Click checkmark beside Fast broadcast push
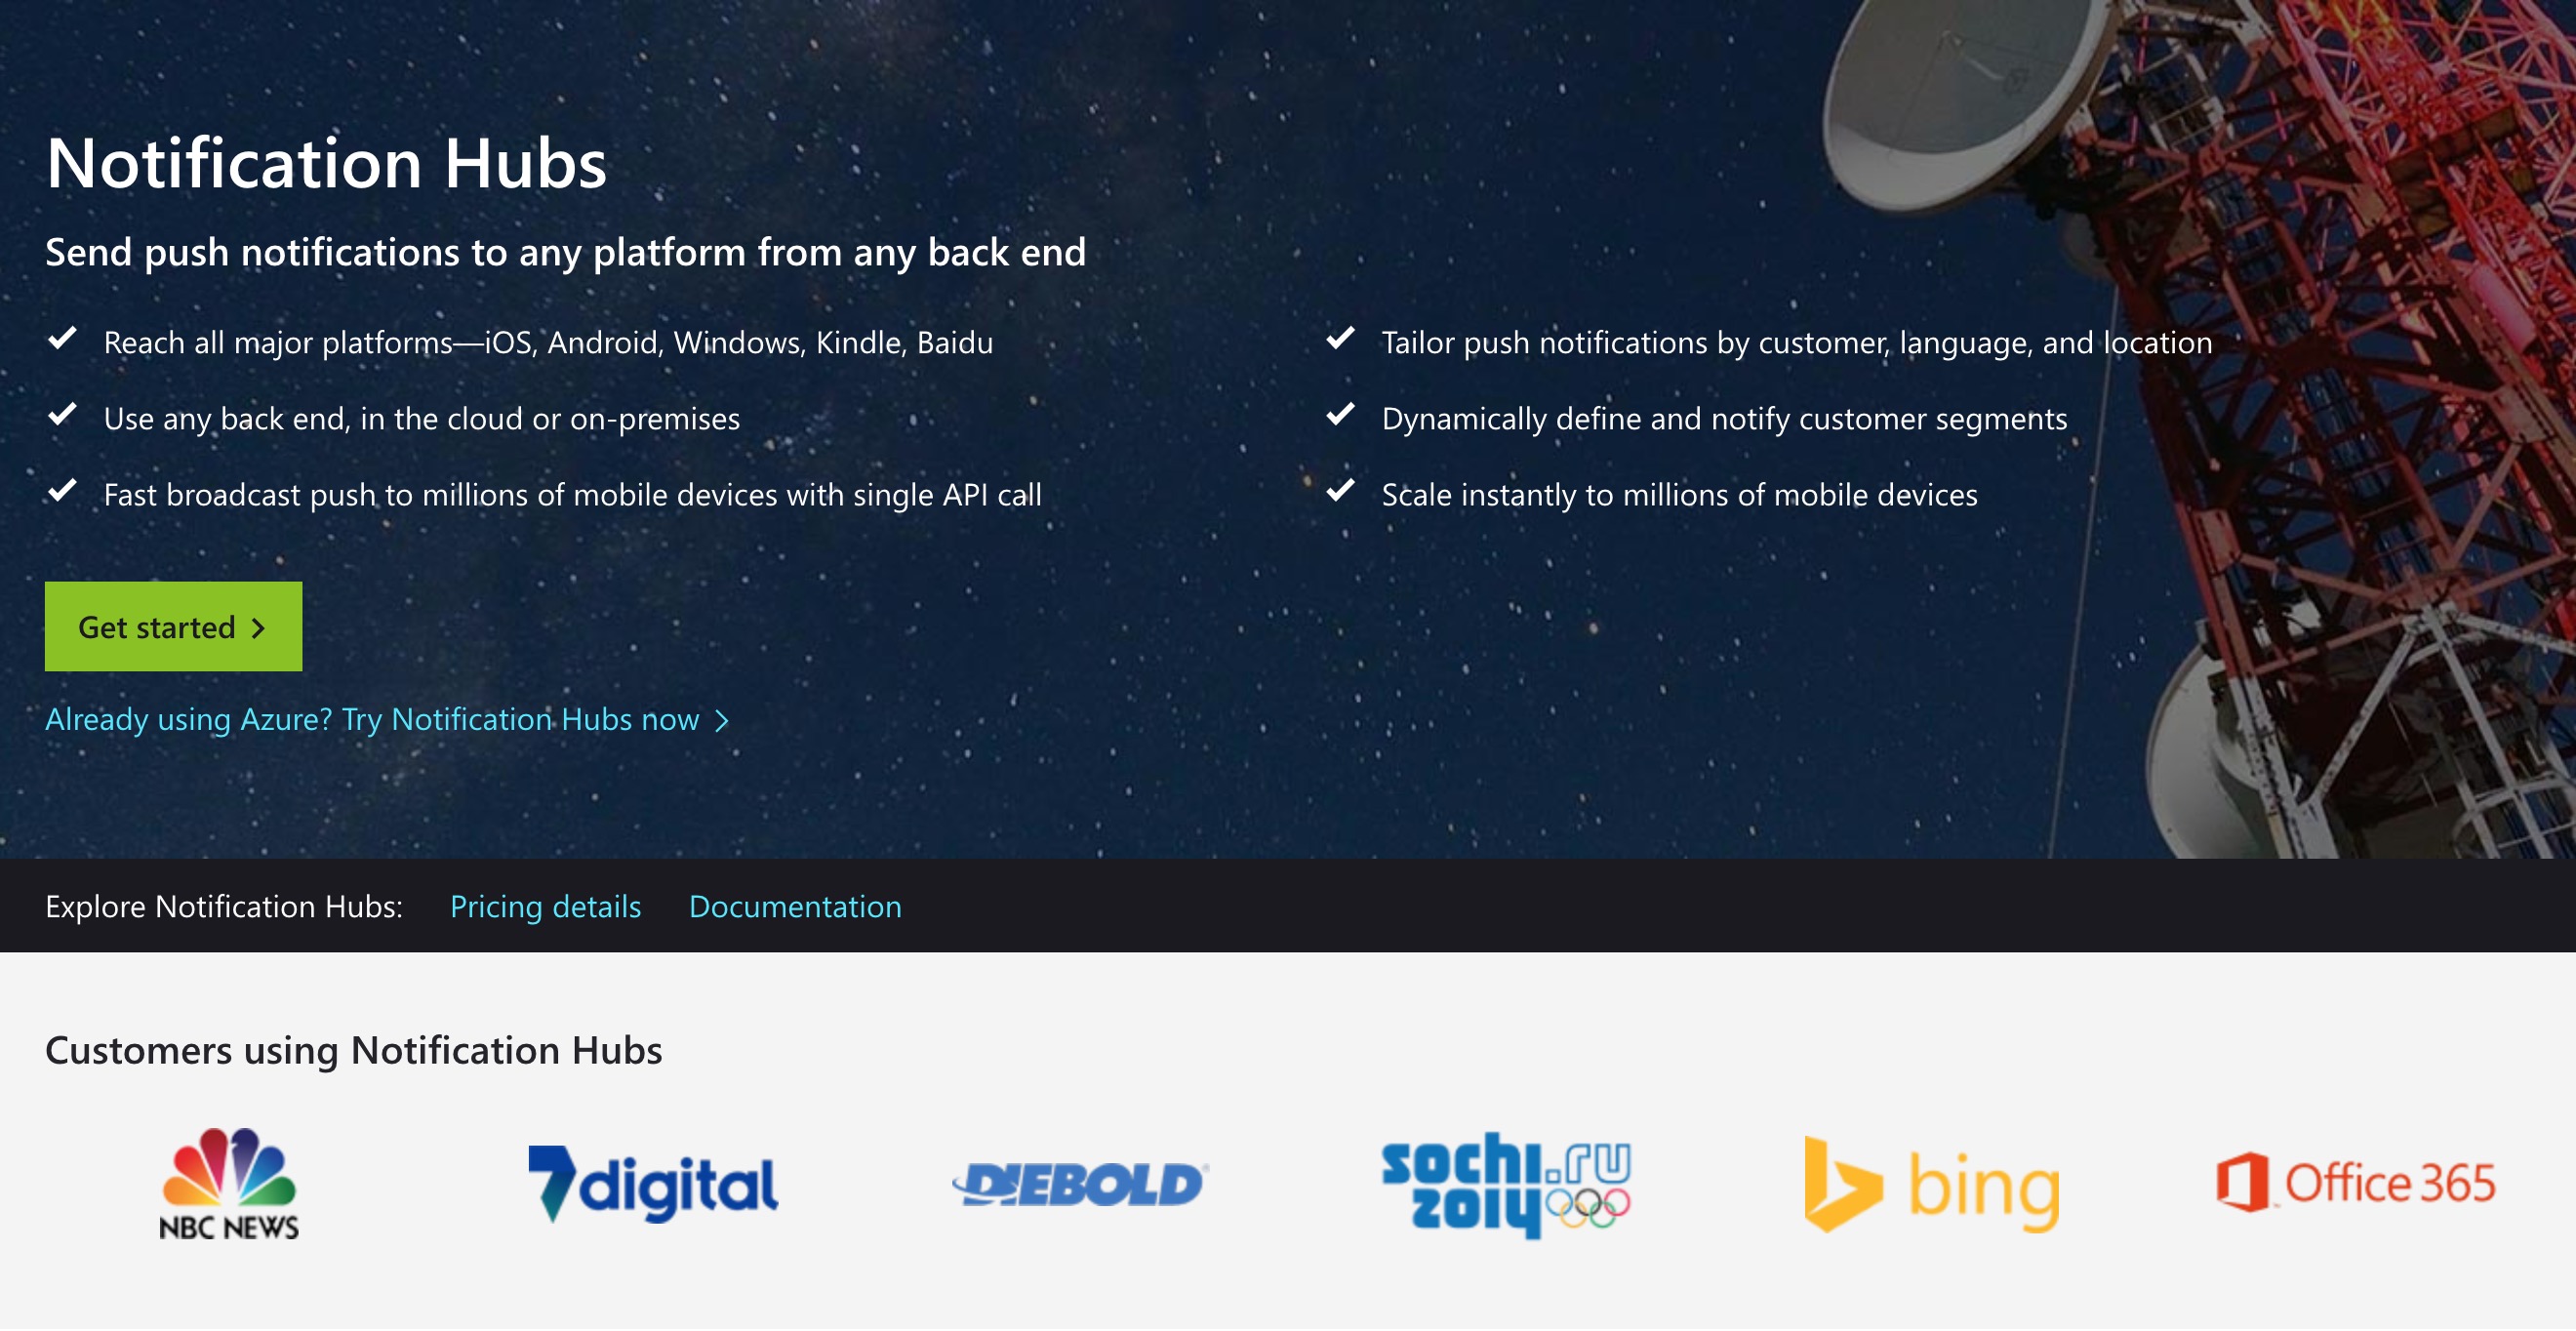Screen dimensions: 2576x1331 pyautogui.click(x=63, y=491)
